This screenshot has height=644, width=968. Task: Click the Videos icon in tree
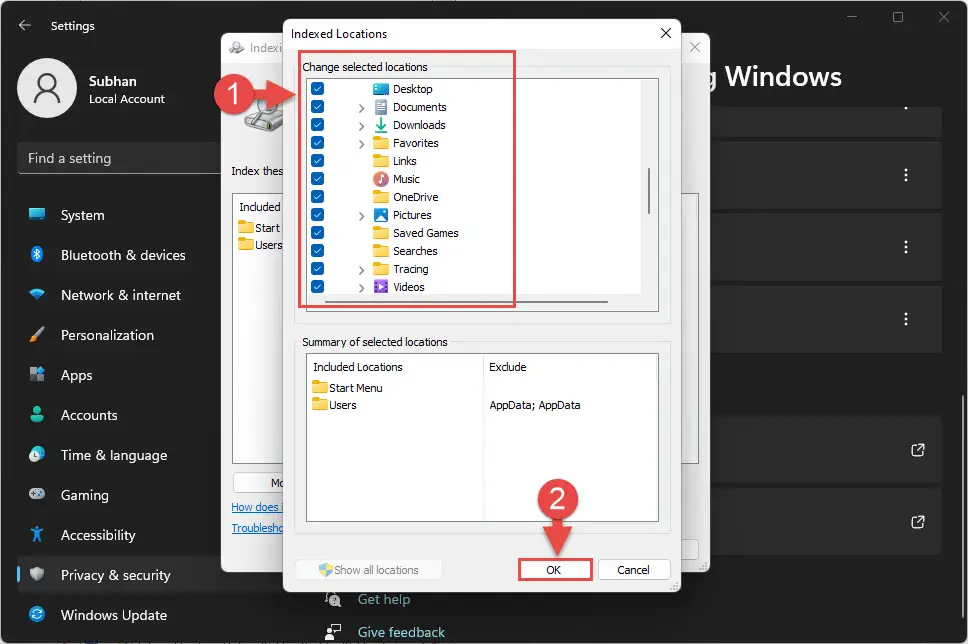click(381, 286)
